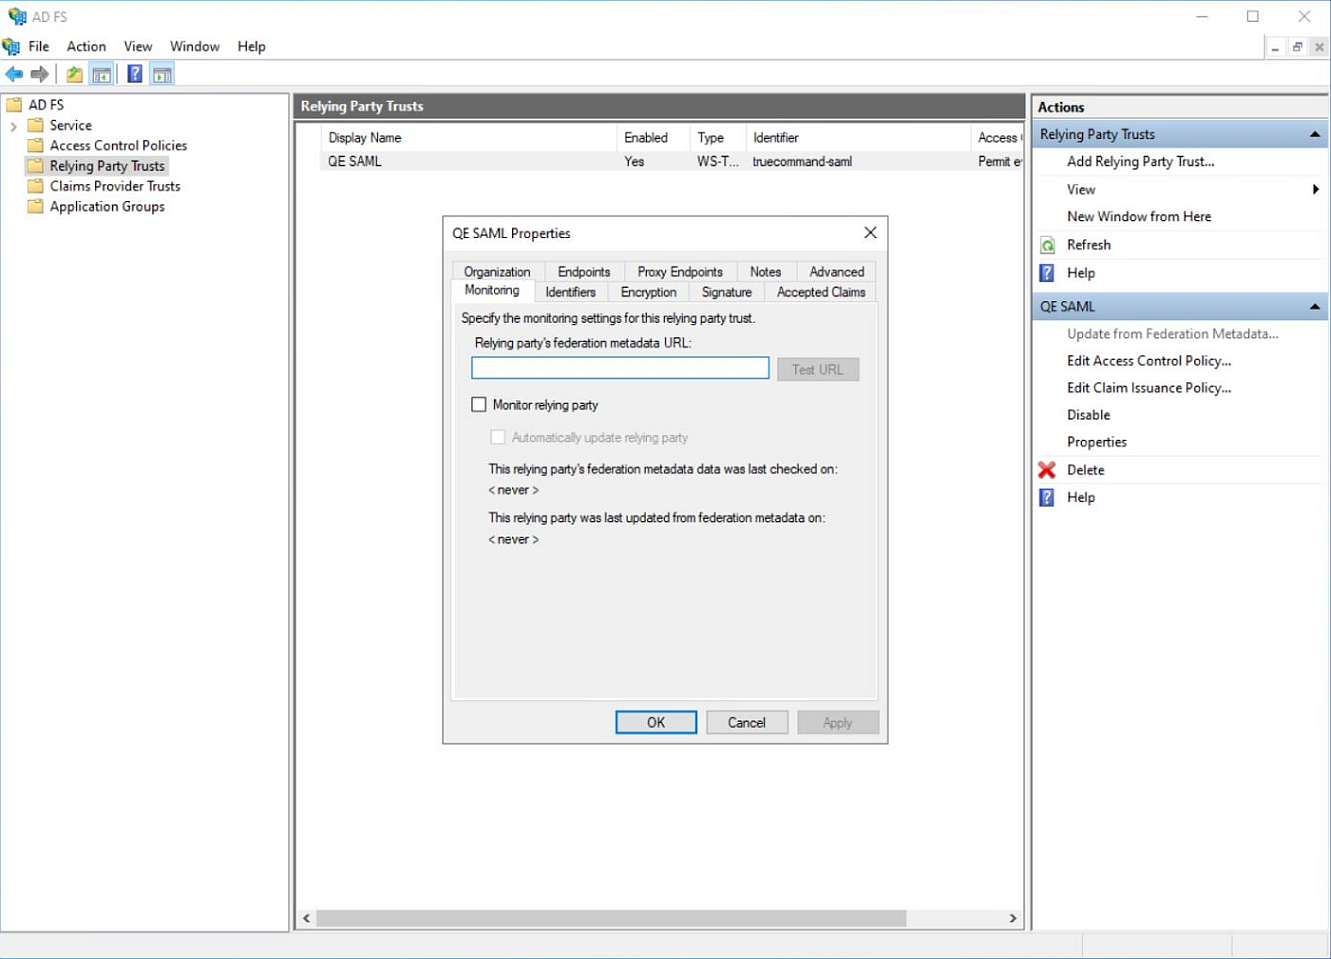
Task: Toggle the Show/Hide Action Pane icon
Action: point(162,74)
